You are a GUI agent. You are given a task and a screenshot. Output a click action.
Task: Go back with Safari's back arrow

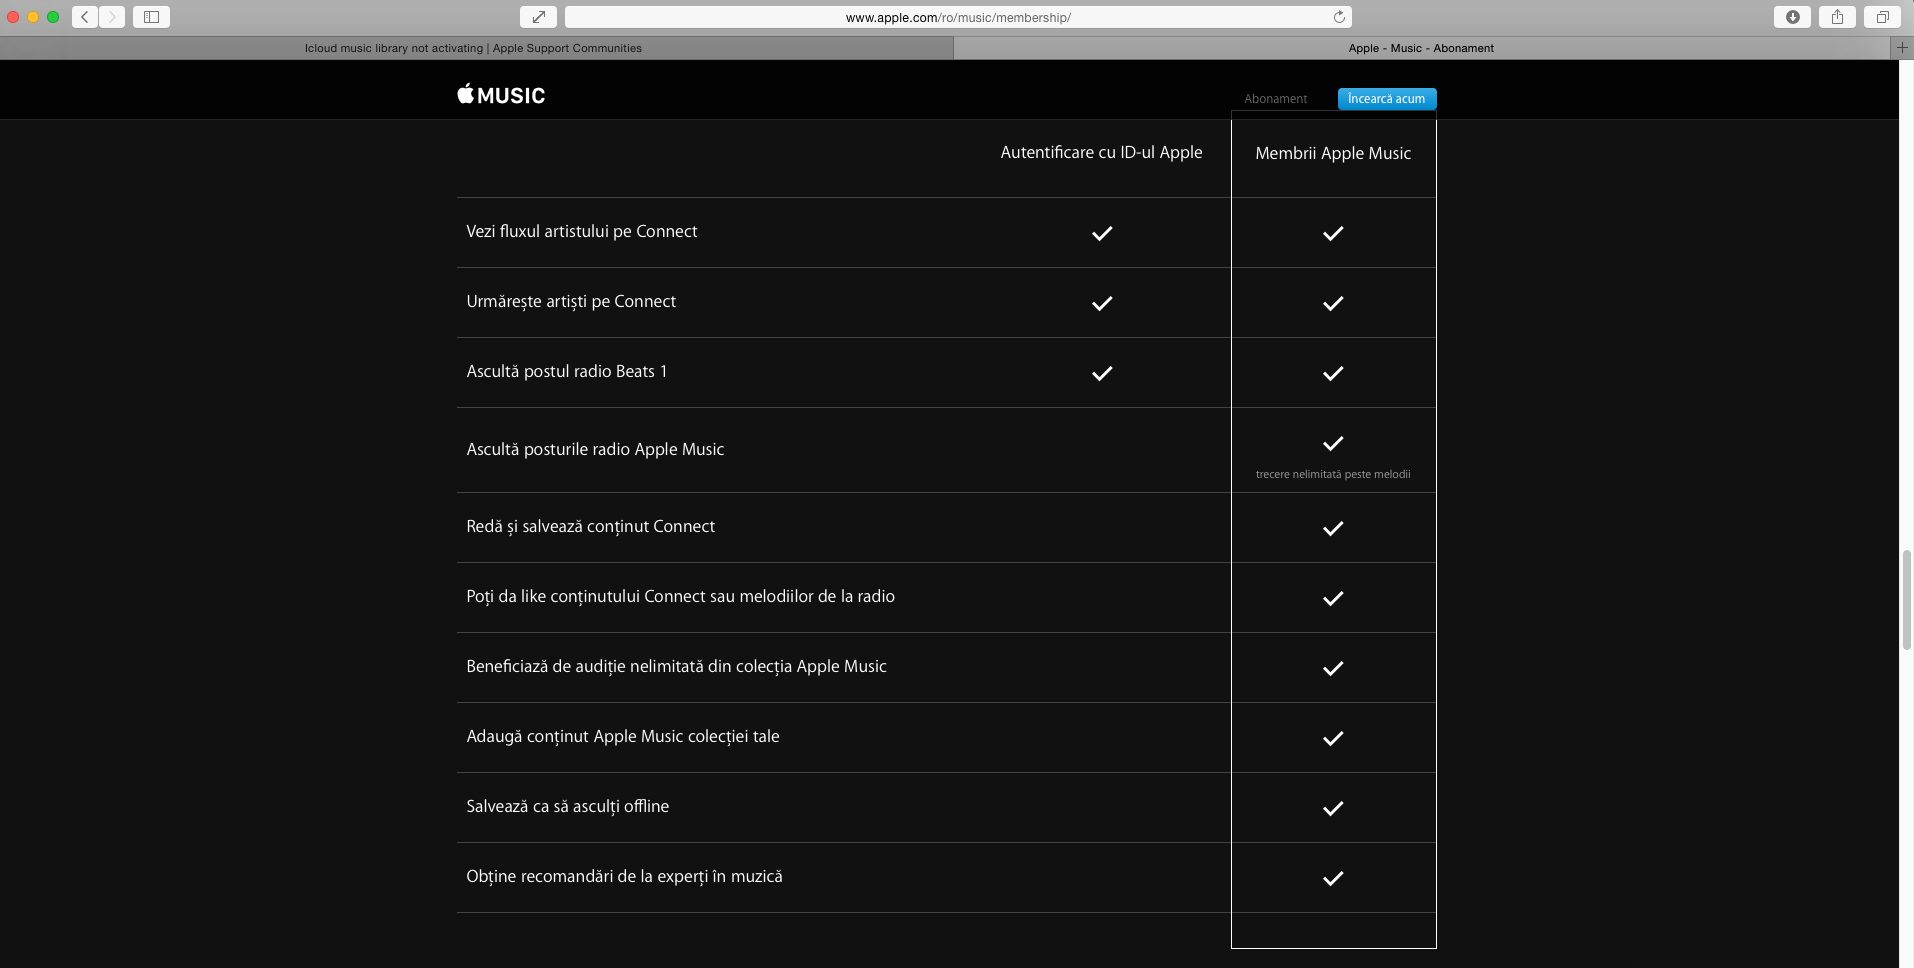[x=85, y=17]
